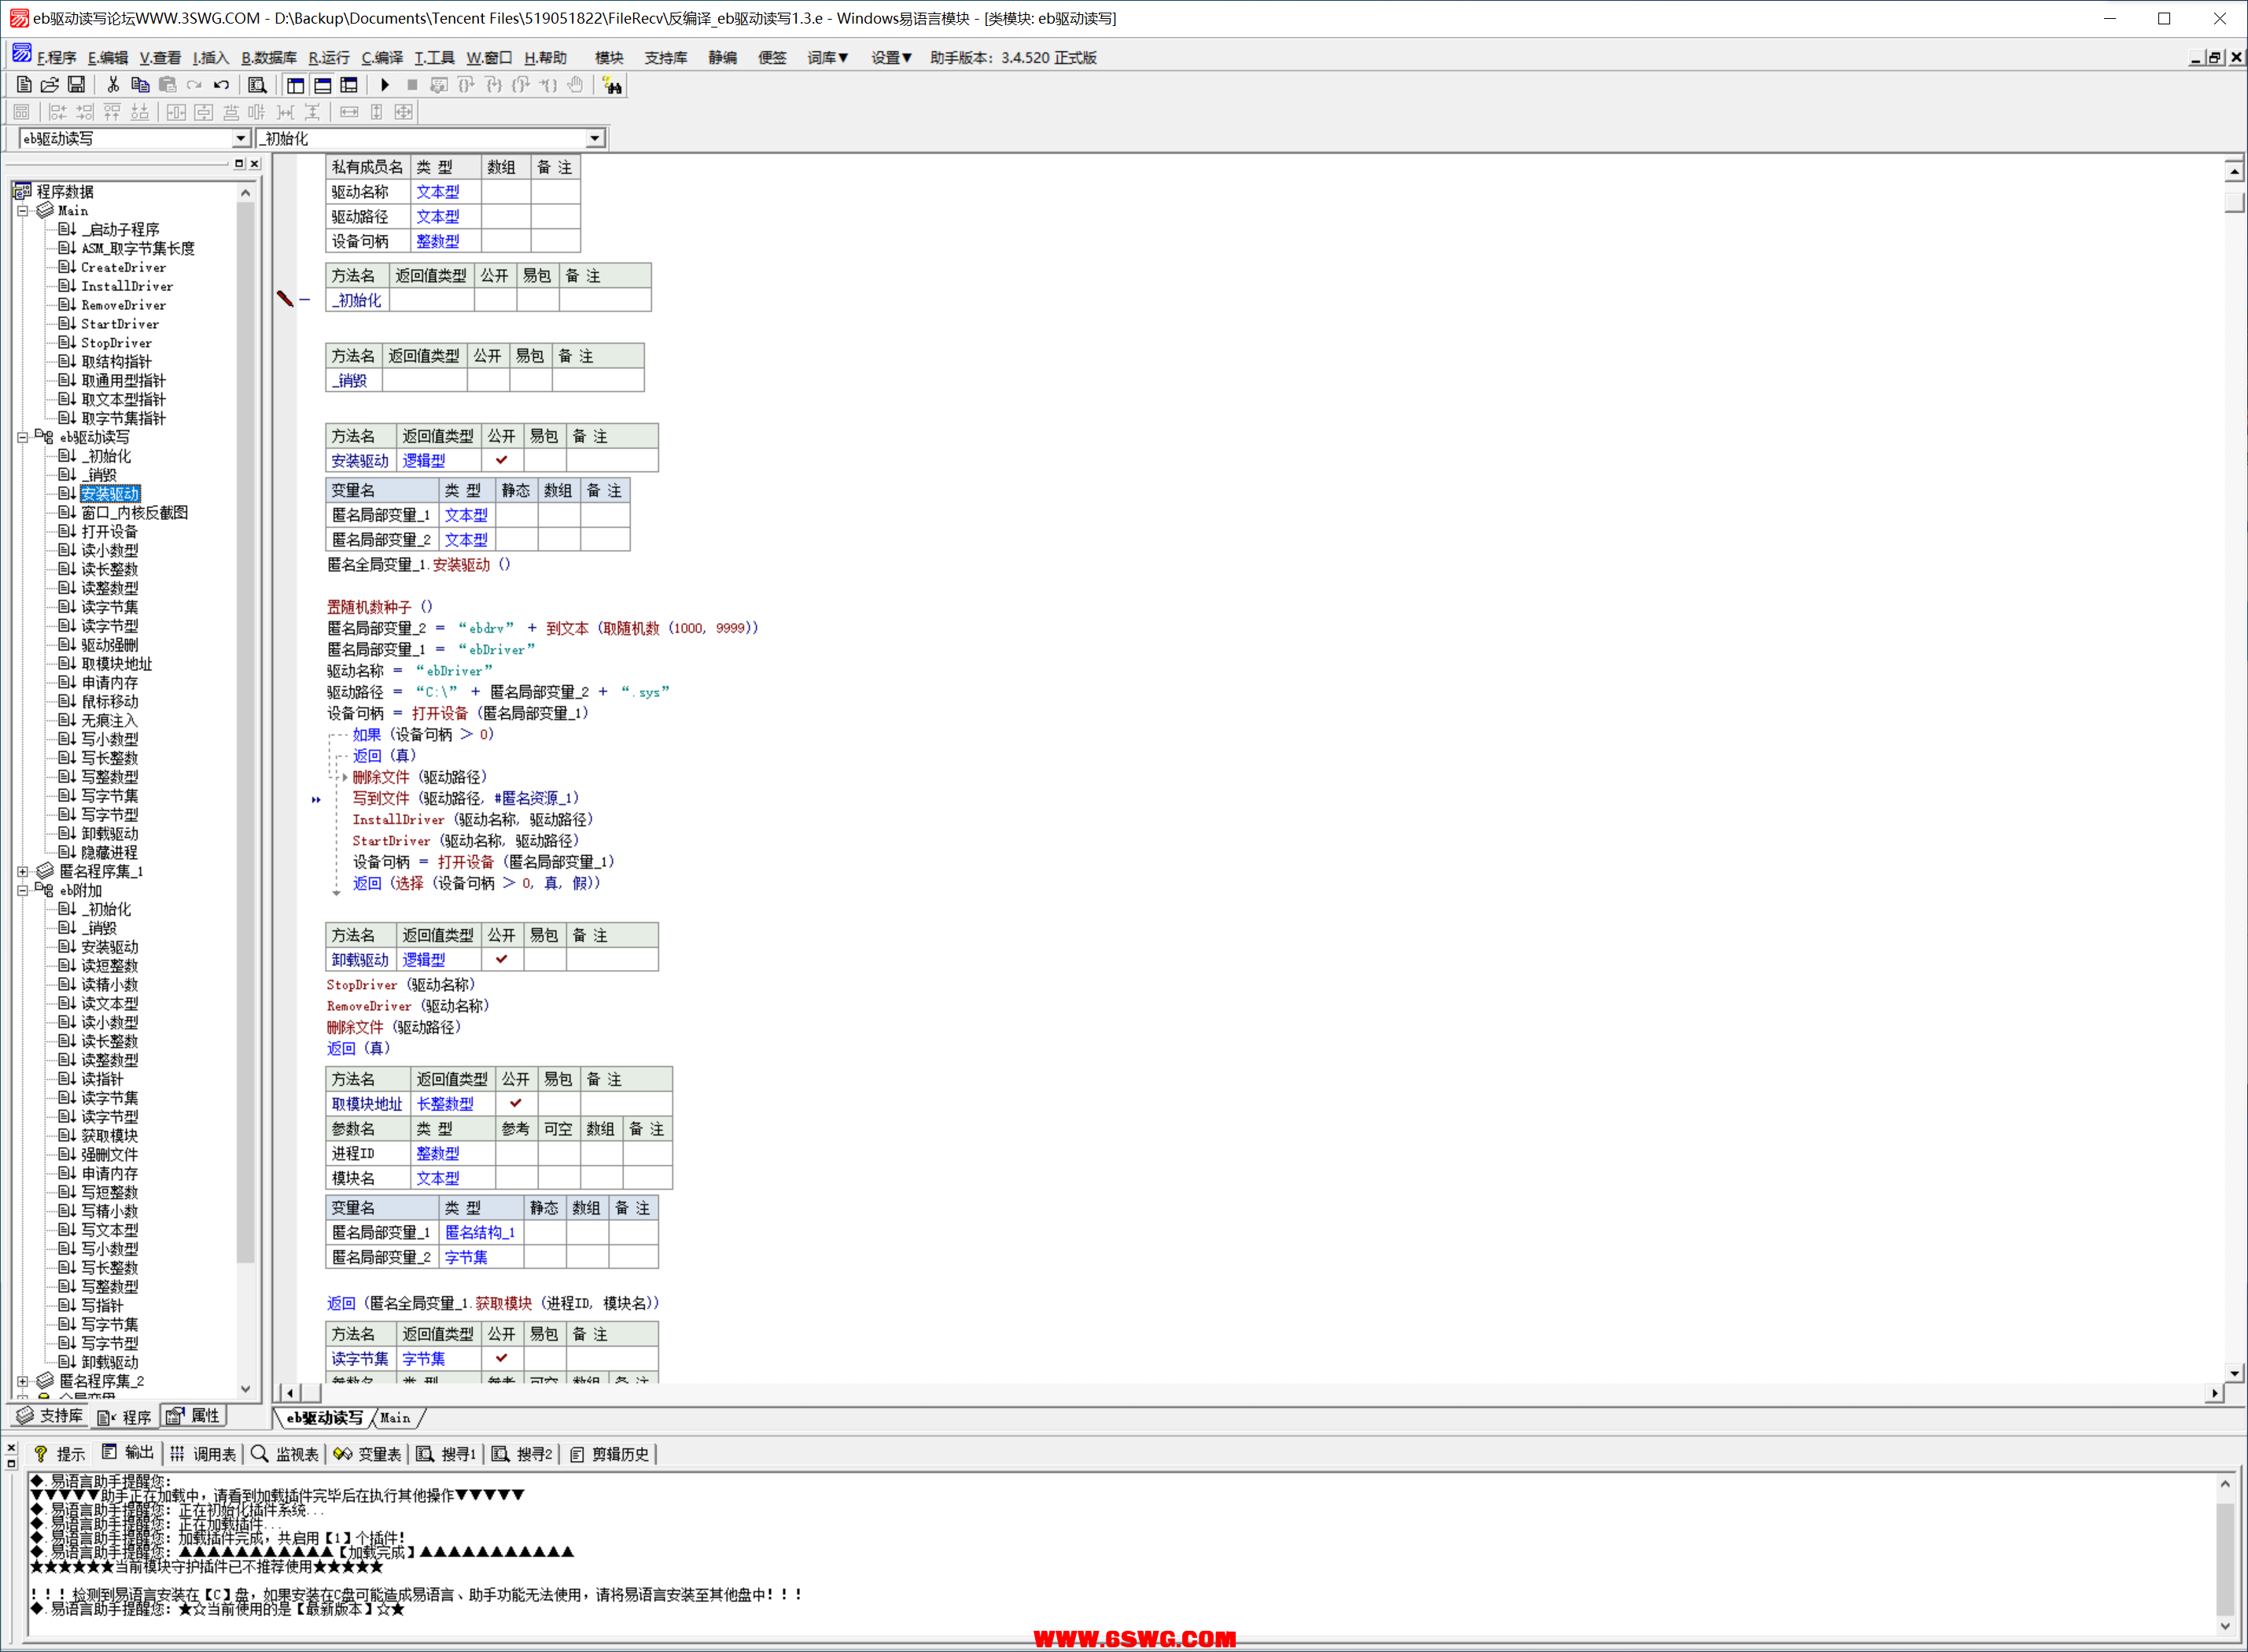Click the magnifier find icon in toolbar

tap(257, 85)
